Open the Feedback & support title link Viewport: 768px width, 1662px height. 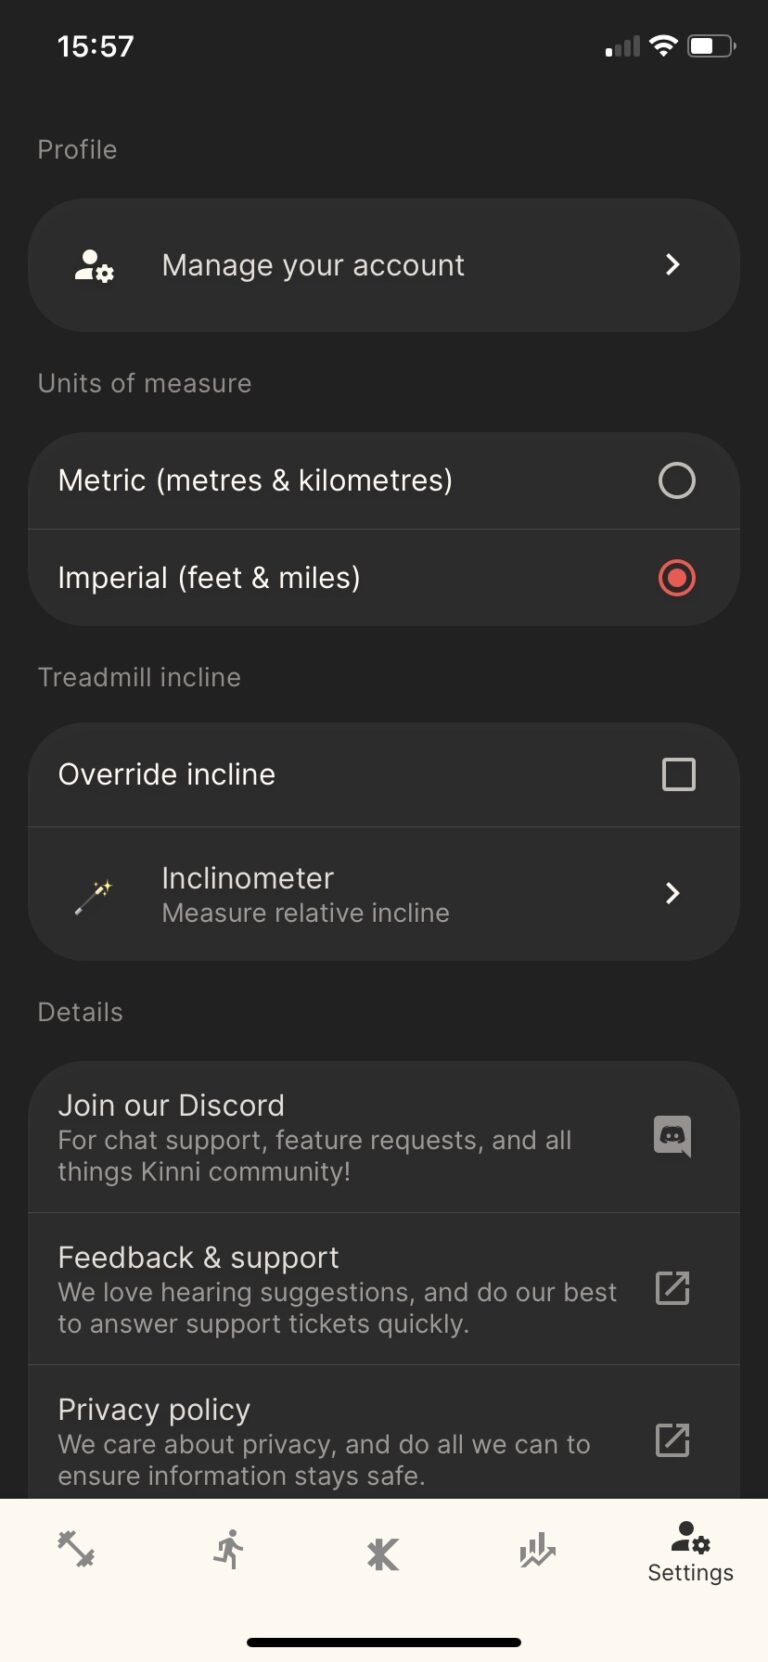pyautogui.click(x=198, y=1257)
